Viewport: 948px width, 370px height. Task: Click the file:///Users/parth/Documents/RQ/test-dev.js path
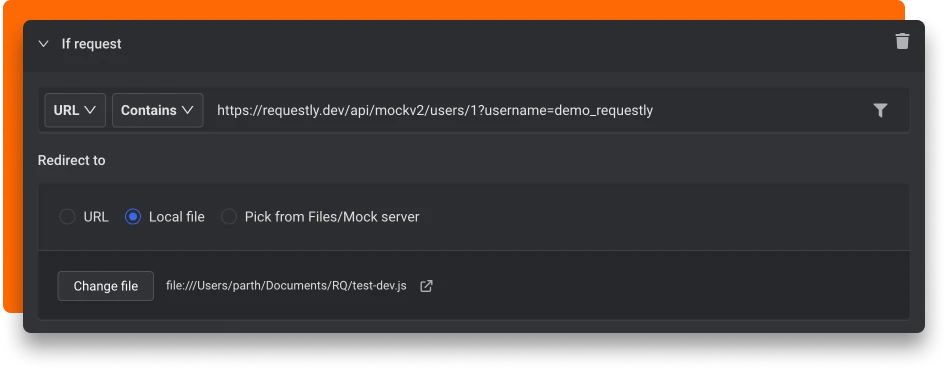pos(287,285)
